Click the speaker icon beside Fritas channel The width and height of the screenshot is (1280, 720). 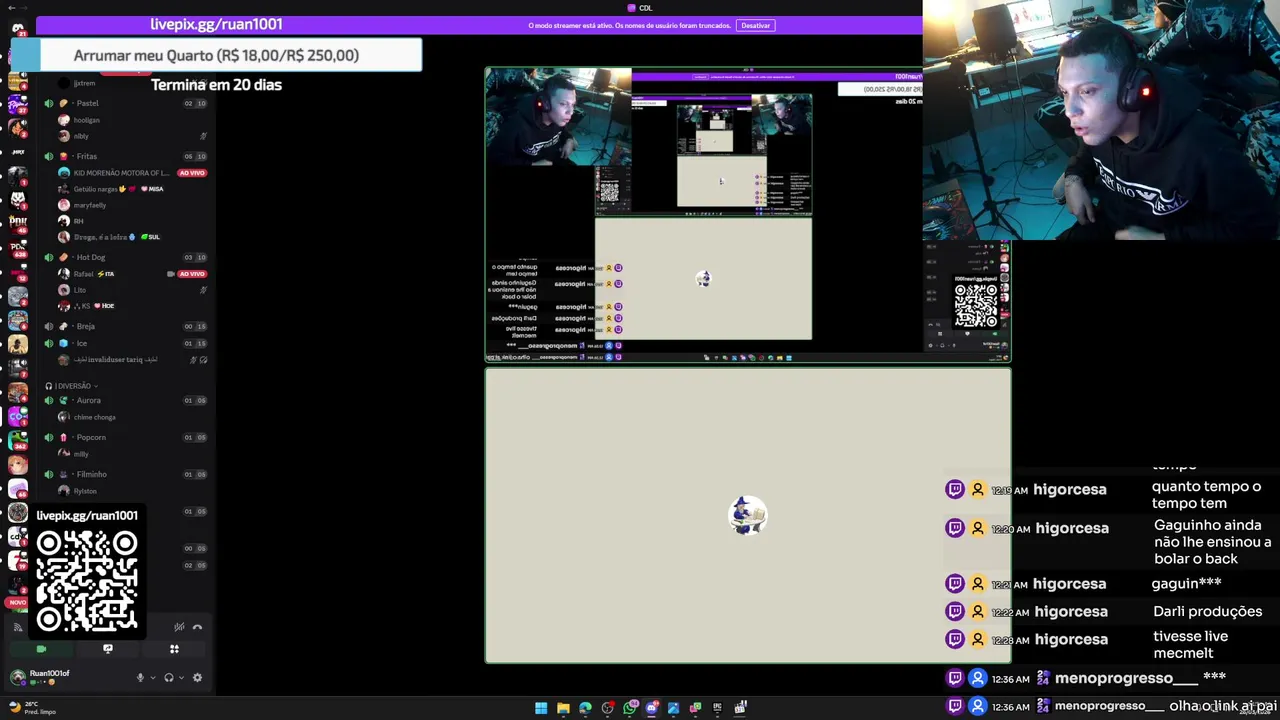coord(49,156)
